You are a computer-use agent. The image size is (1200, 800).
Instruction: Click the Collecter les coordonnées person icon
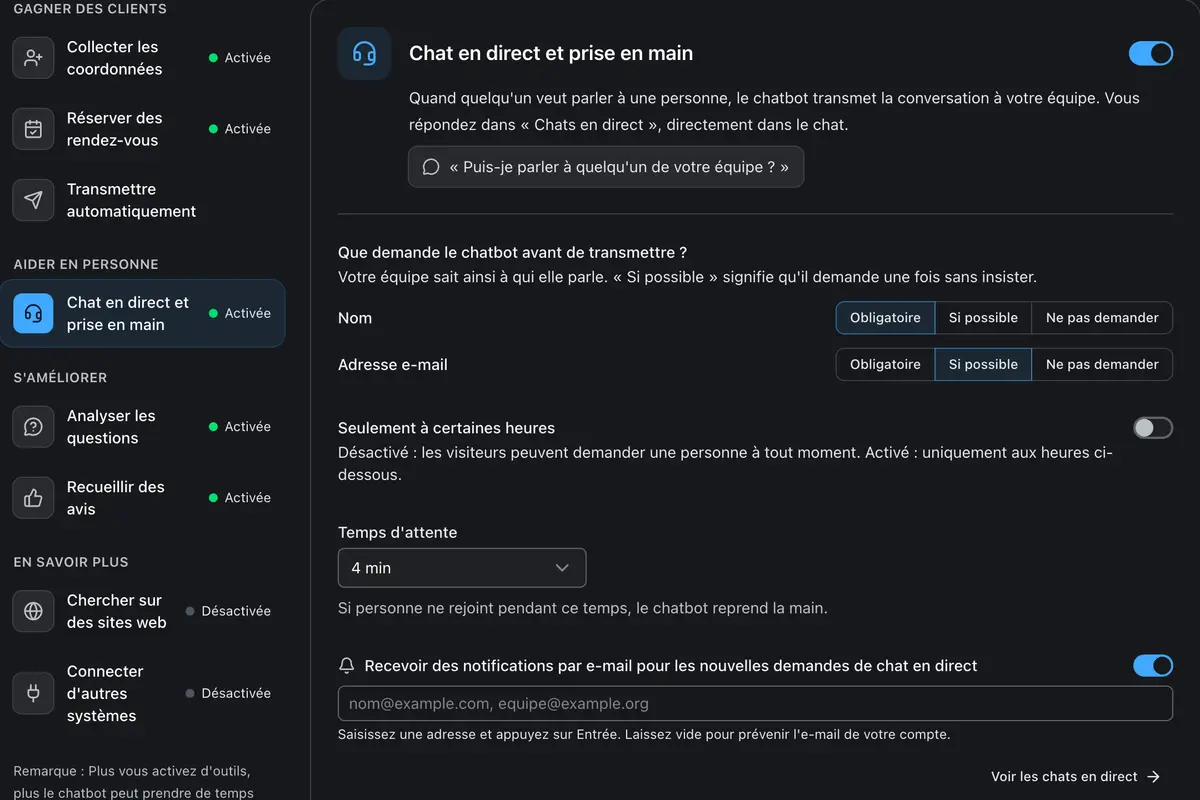pyautogui.click(x=33, y=58)
